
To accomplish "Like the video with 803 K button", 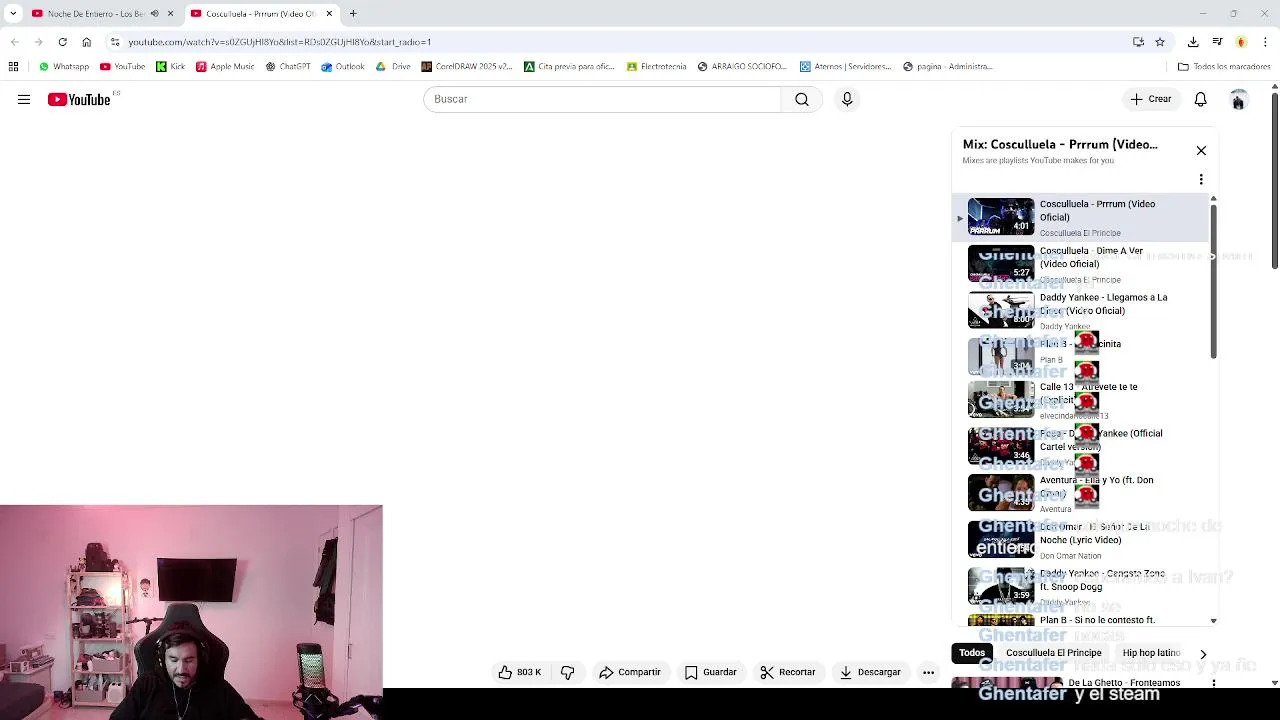I will pyautogui.click(x=520, y=672).
